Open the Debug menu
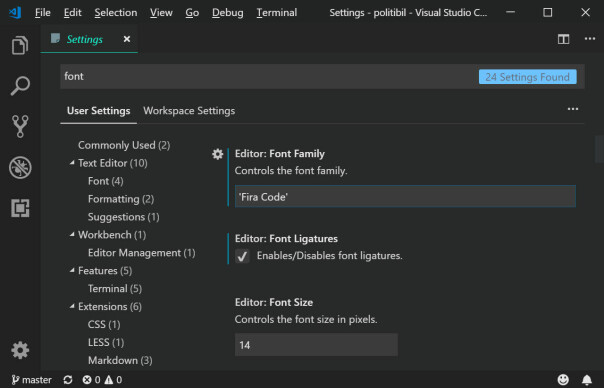The width and height of the screenshot is (604, 388). click(x=227, y=13)
